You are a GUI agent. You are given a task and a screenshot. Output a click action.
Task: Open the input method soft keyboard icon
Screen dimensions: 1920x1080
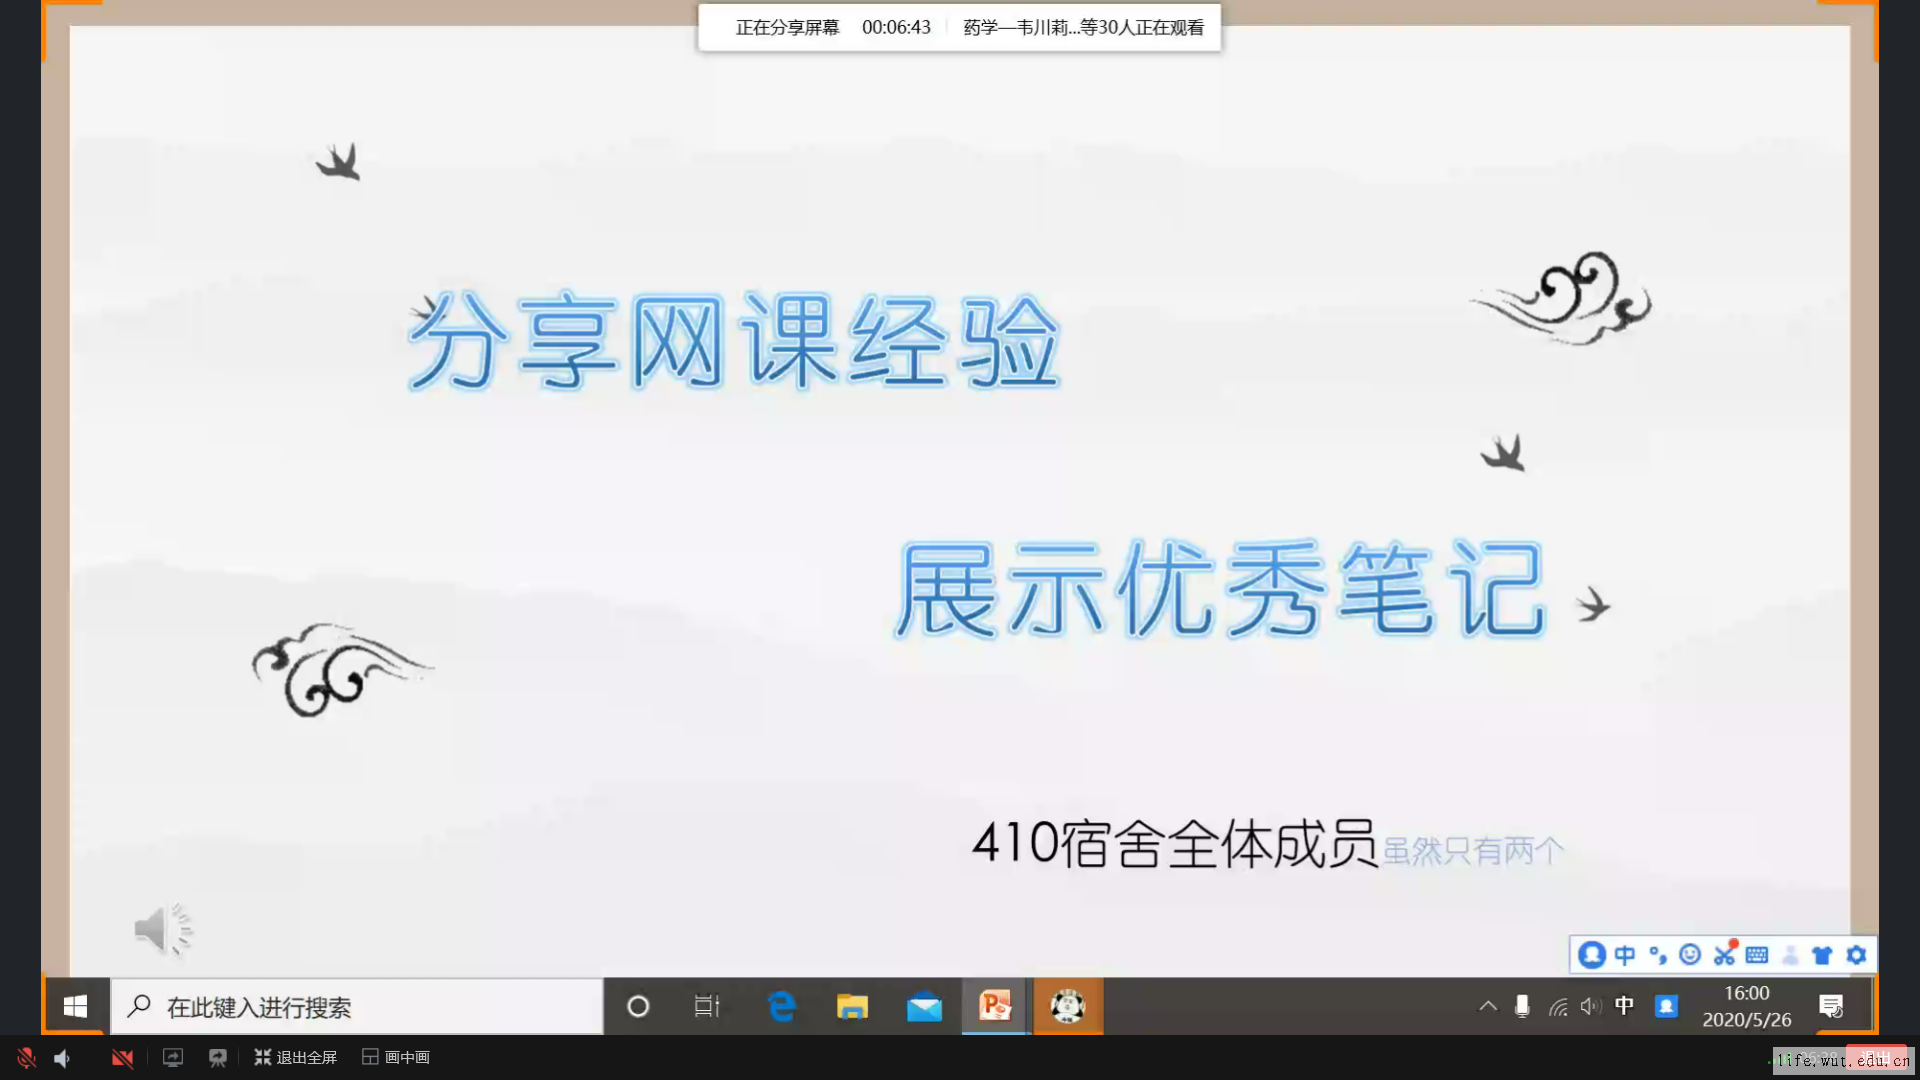pos(1757,955)
